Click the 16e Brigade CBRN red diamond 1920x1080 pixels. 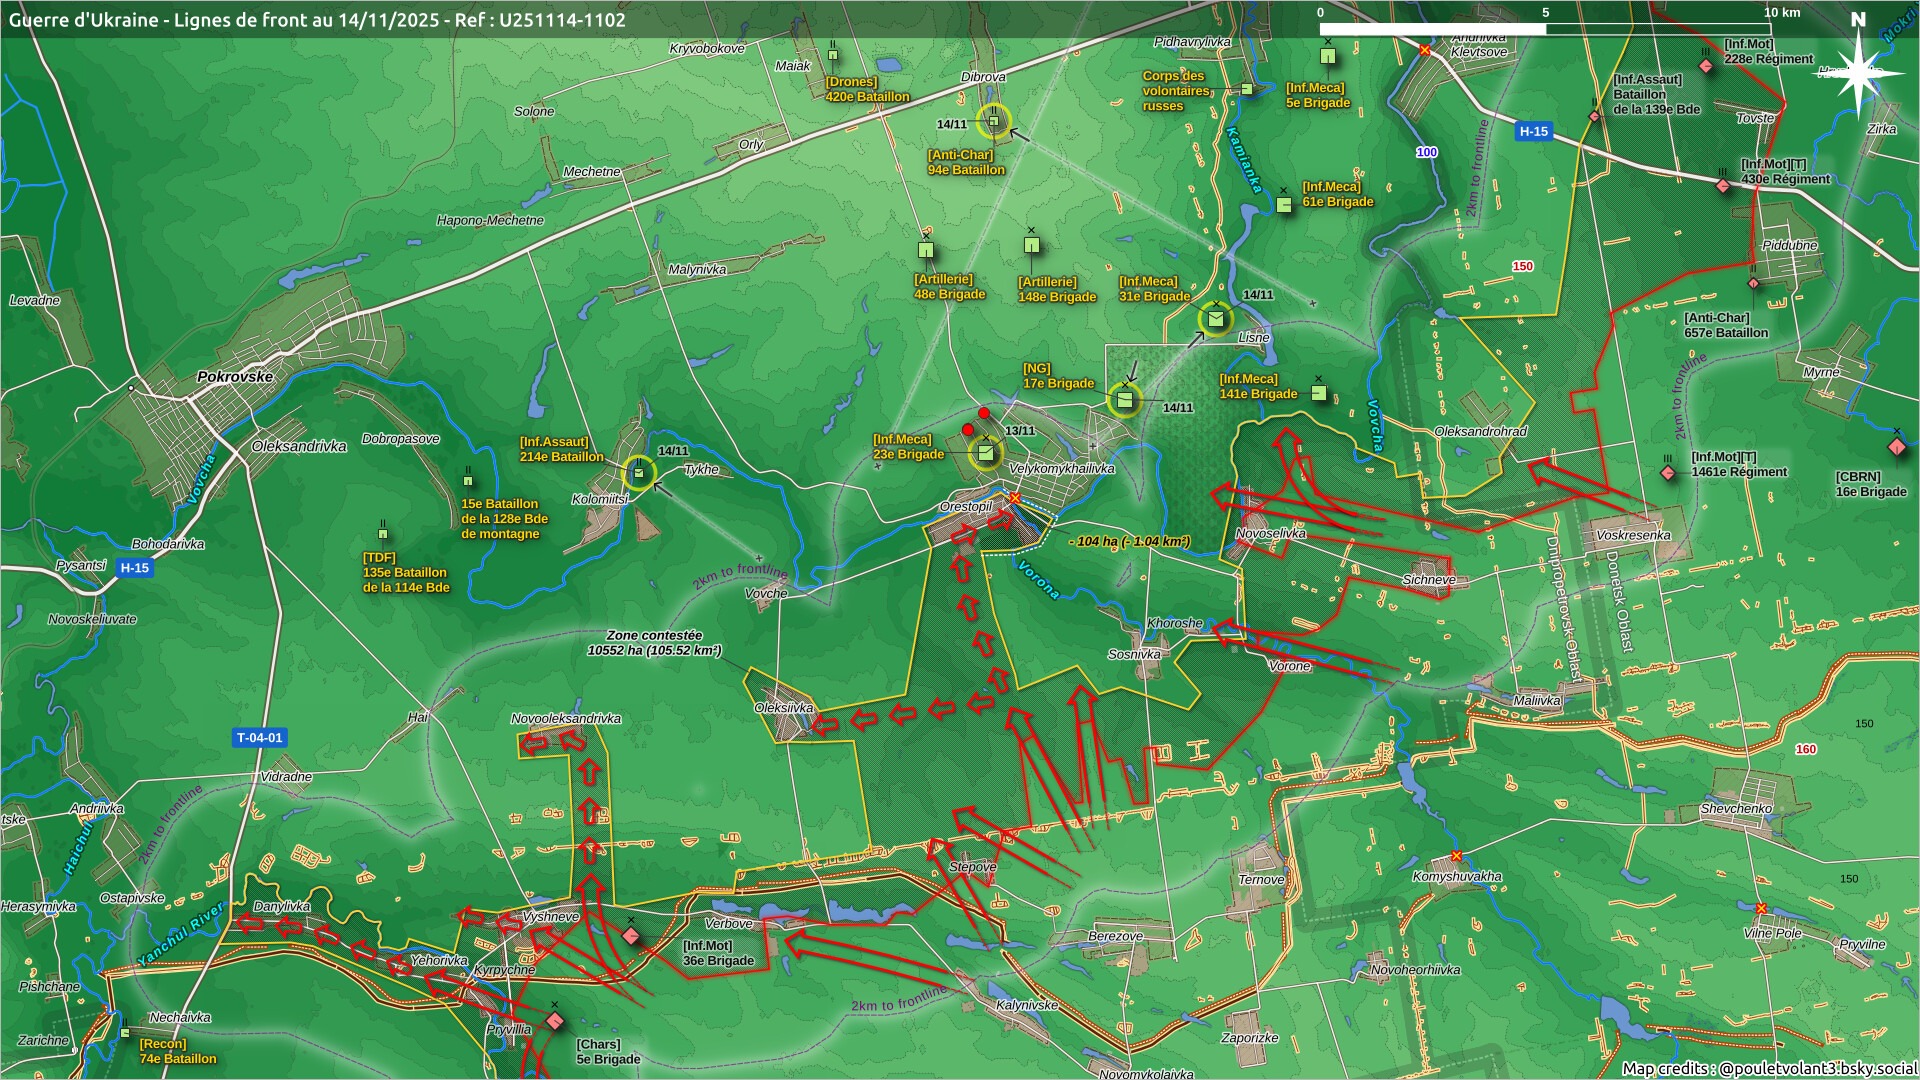[x=1896, y=447]
